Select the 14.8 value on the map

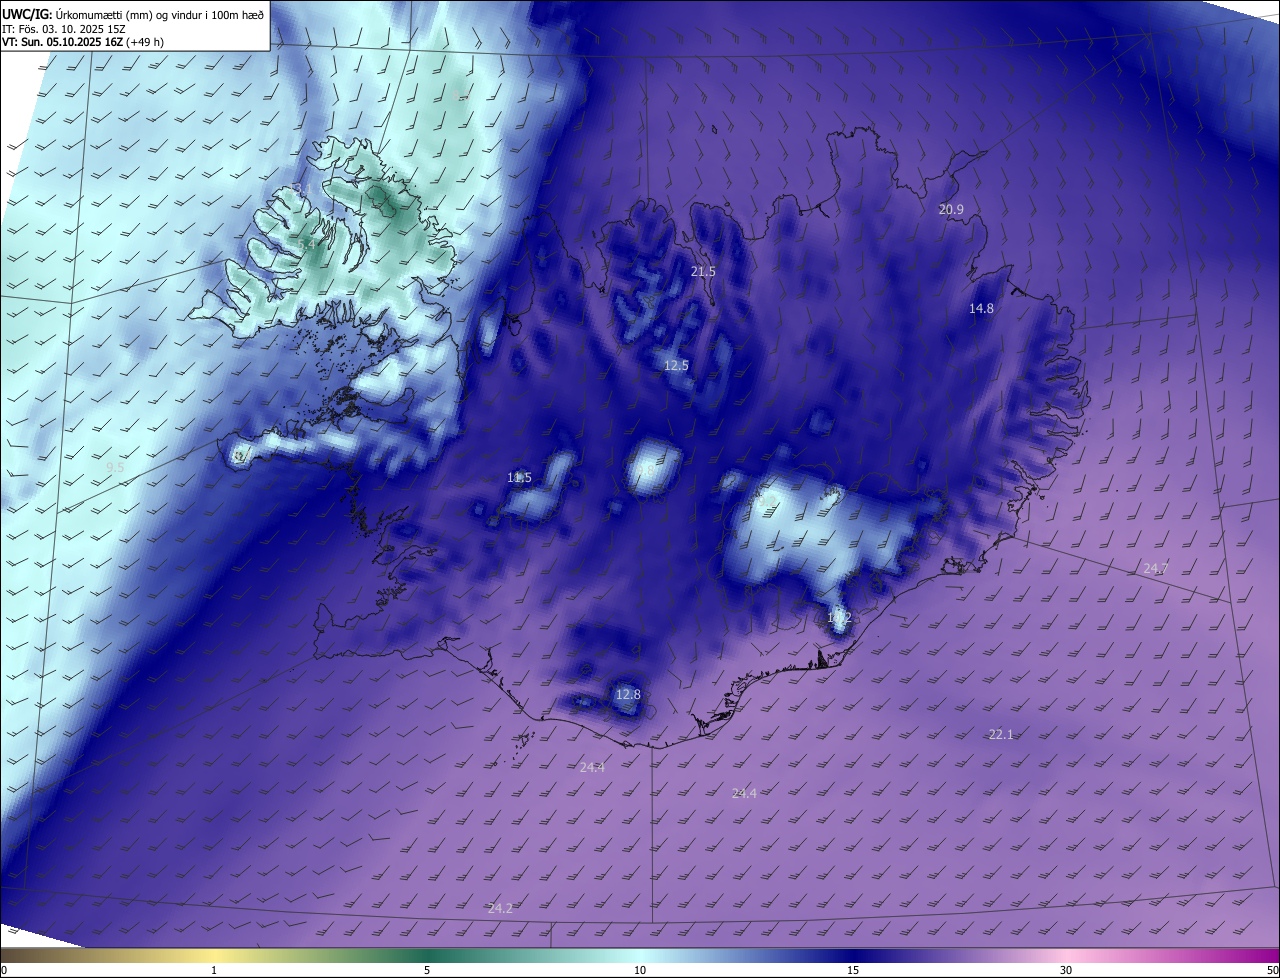[x=981, y=309]
